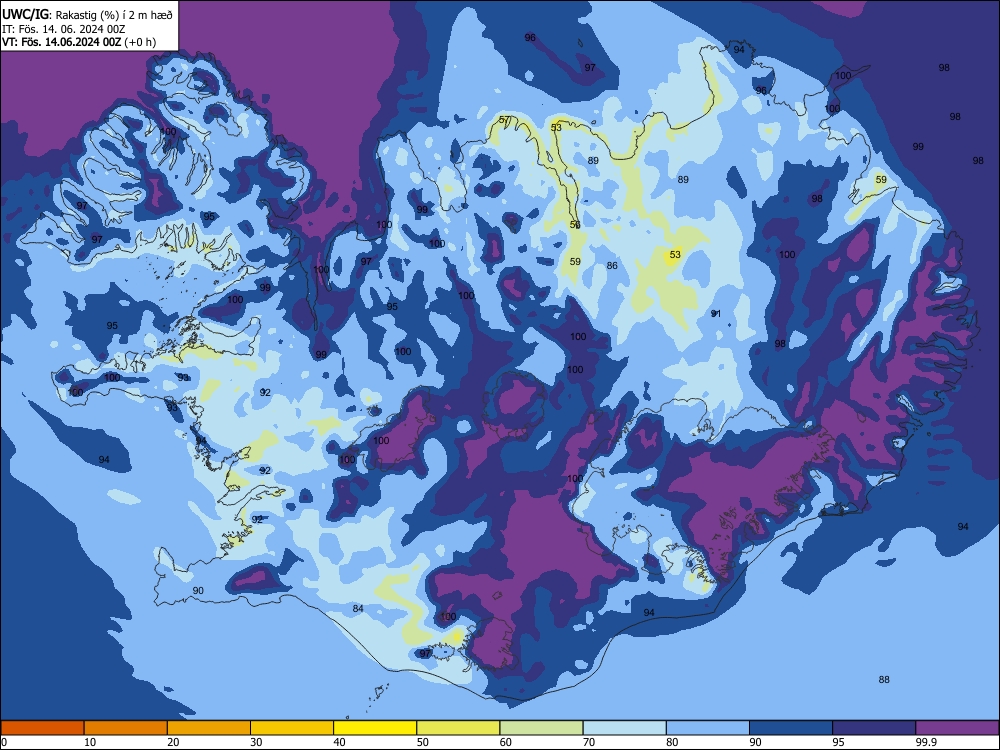Viewport: 1000px width, 750px height.
Task: Select the dark indigo 95–99.9 legend swatch
Action: (x=874, y=728)
